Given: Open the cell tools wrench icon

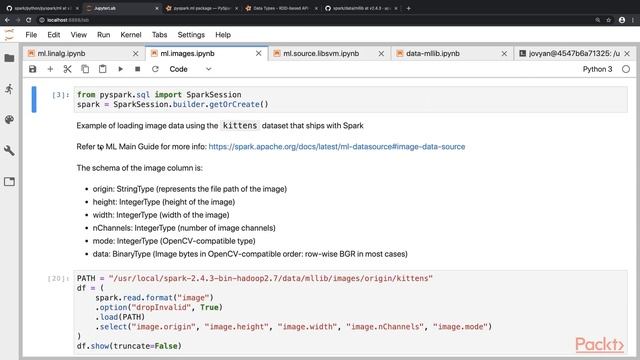Looking at the screenshot, I should tap(9, 151).
